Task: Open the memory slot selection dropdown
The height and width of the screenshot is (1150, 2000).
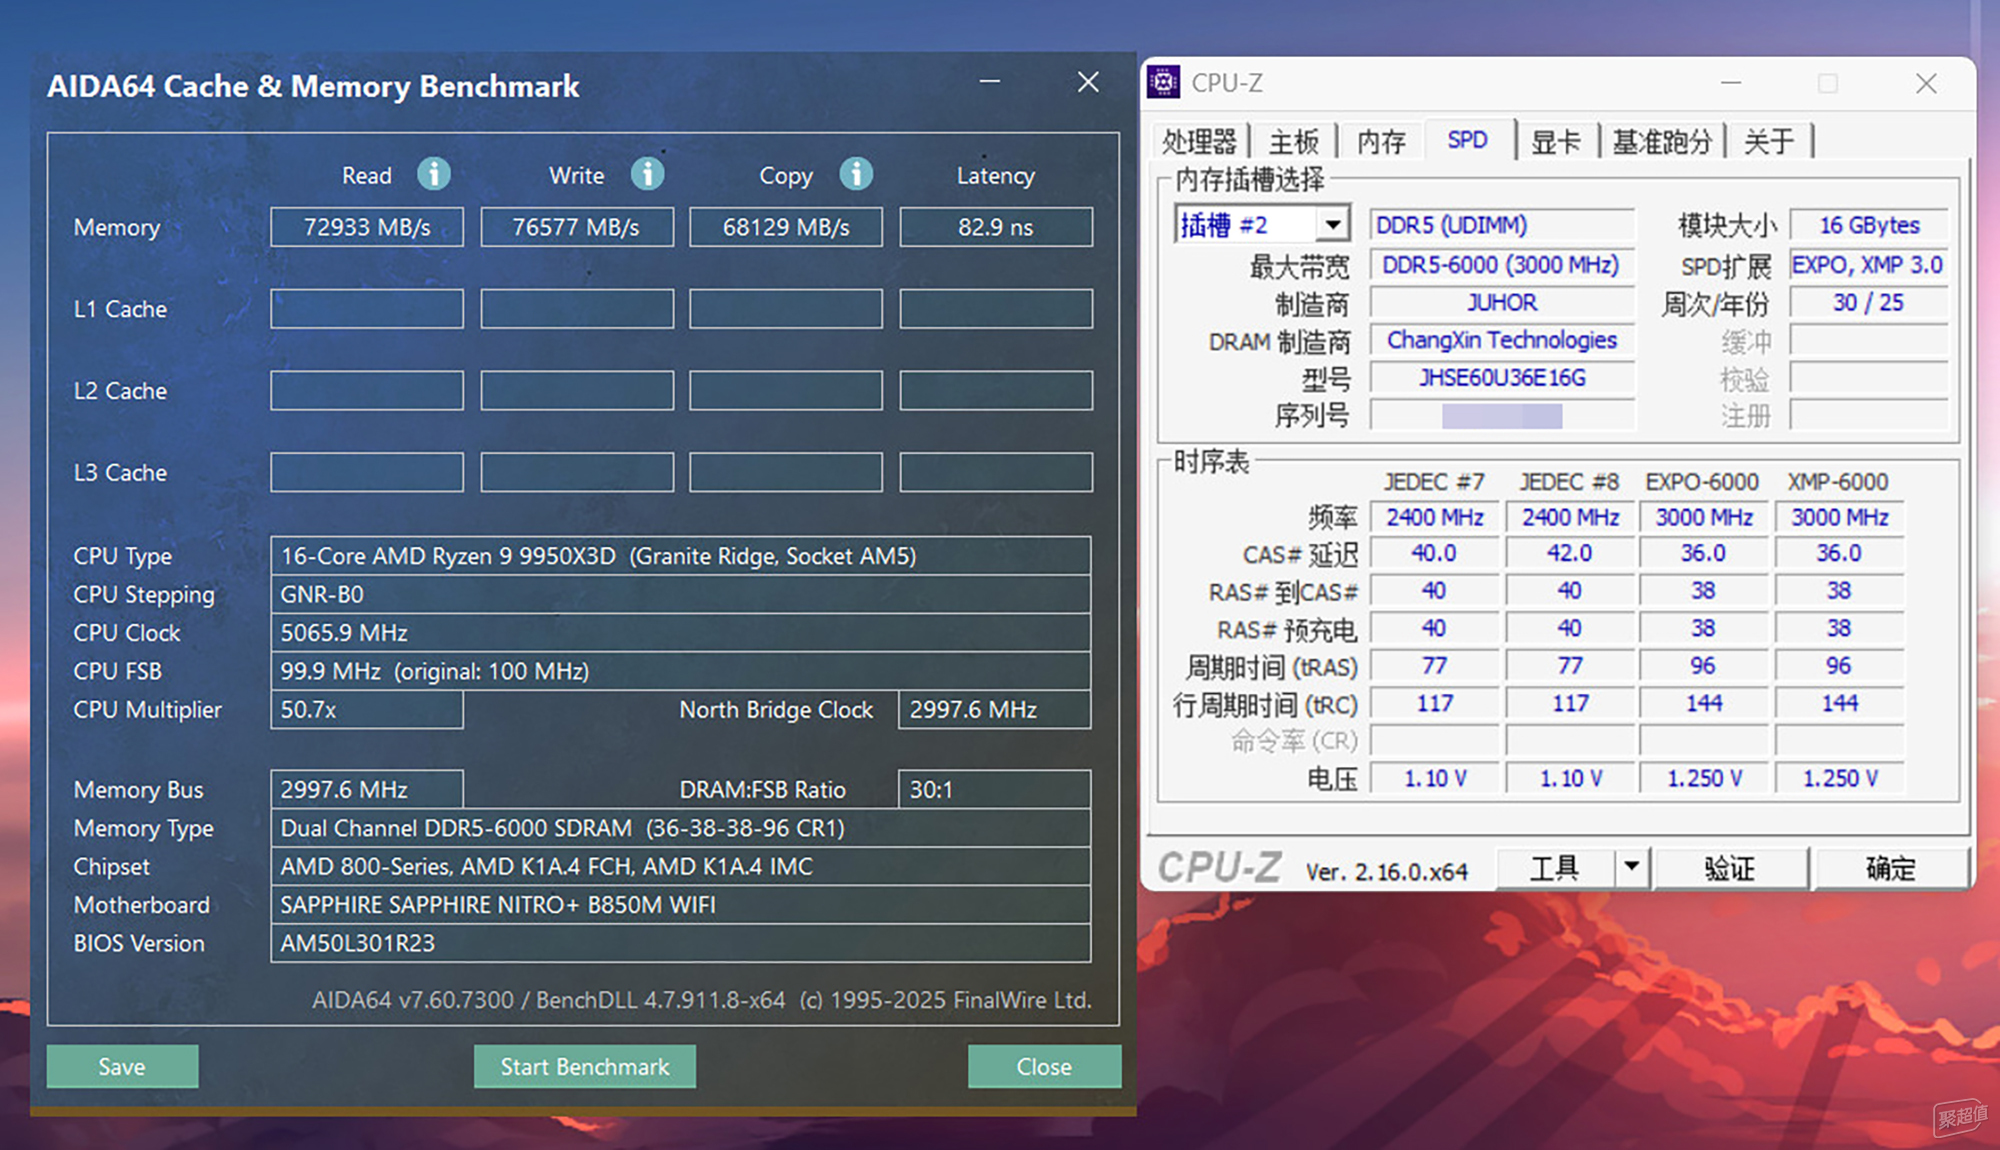Action: 1332,225
